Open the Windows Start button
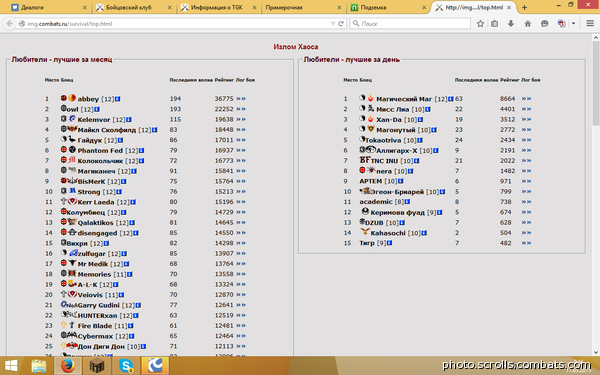 (x=11, y=366)
